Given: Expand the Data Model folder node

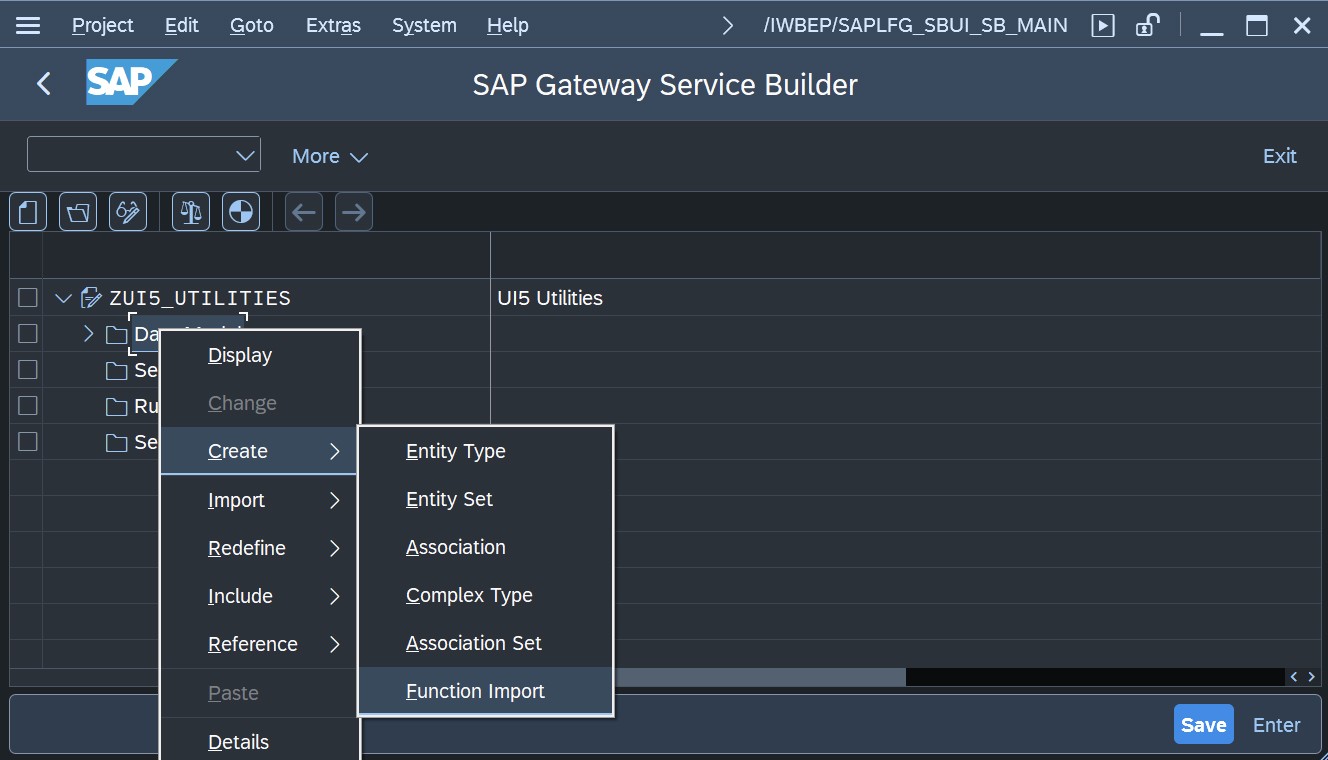Looking at the screenshot, I should [x=88, y=333].
